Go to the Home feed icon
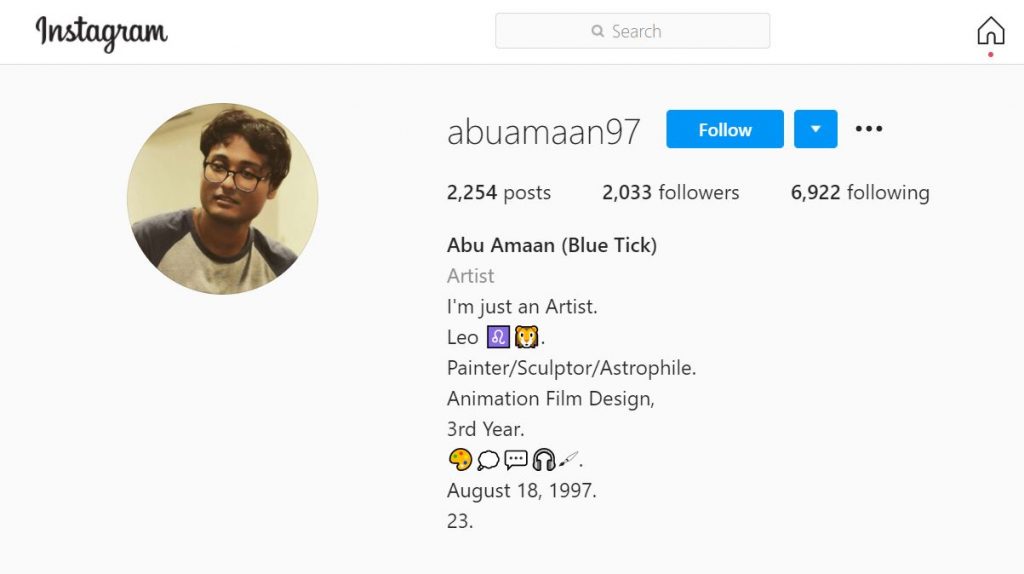 pyautogui.click(x=990, y=31)
